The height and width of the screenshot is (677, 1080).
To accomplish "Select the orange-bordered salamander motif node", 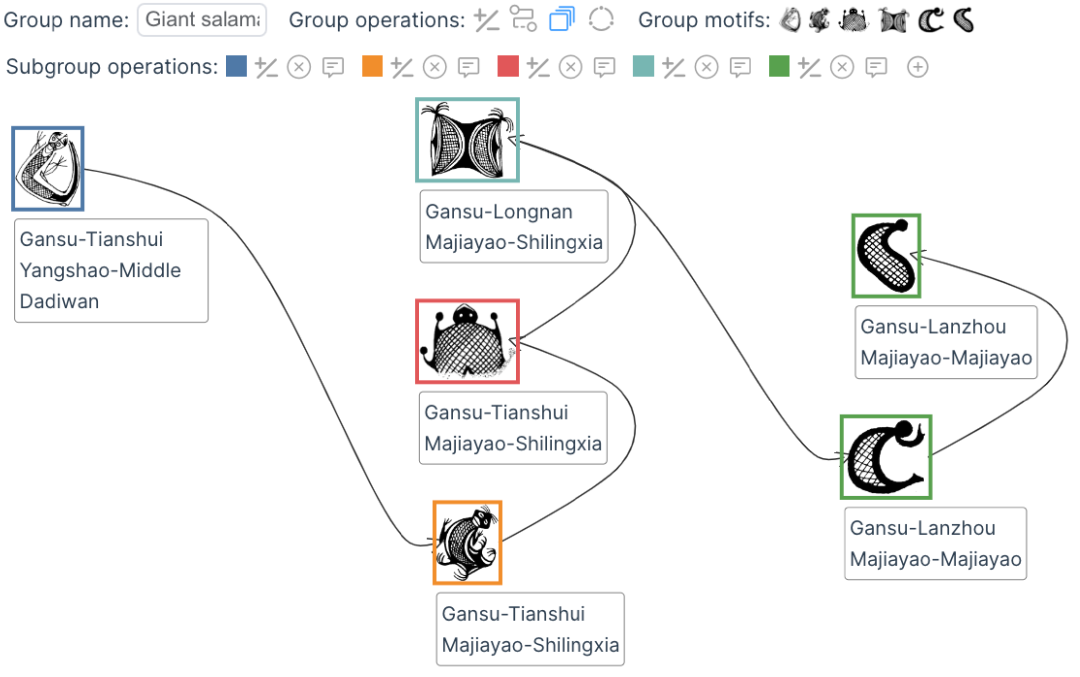I will point(467,543).
